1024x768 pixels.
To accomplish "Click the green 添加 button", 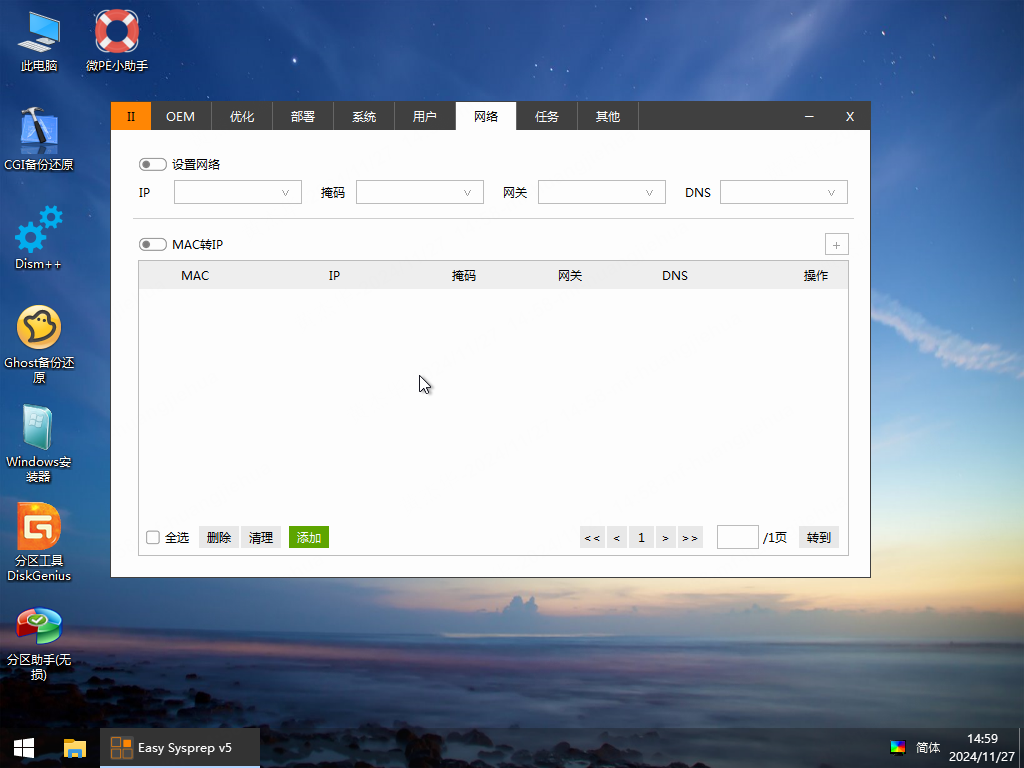I will tap(309, 537).
